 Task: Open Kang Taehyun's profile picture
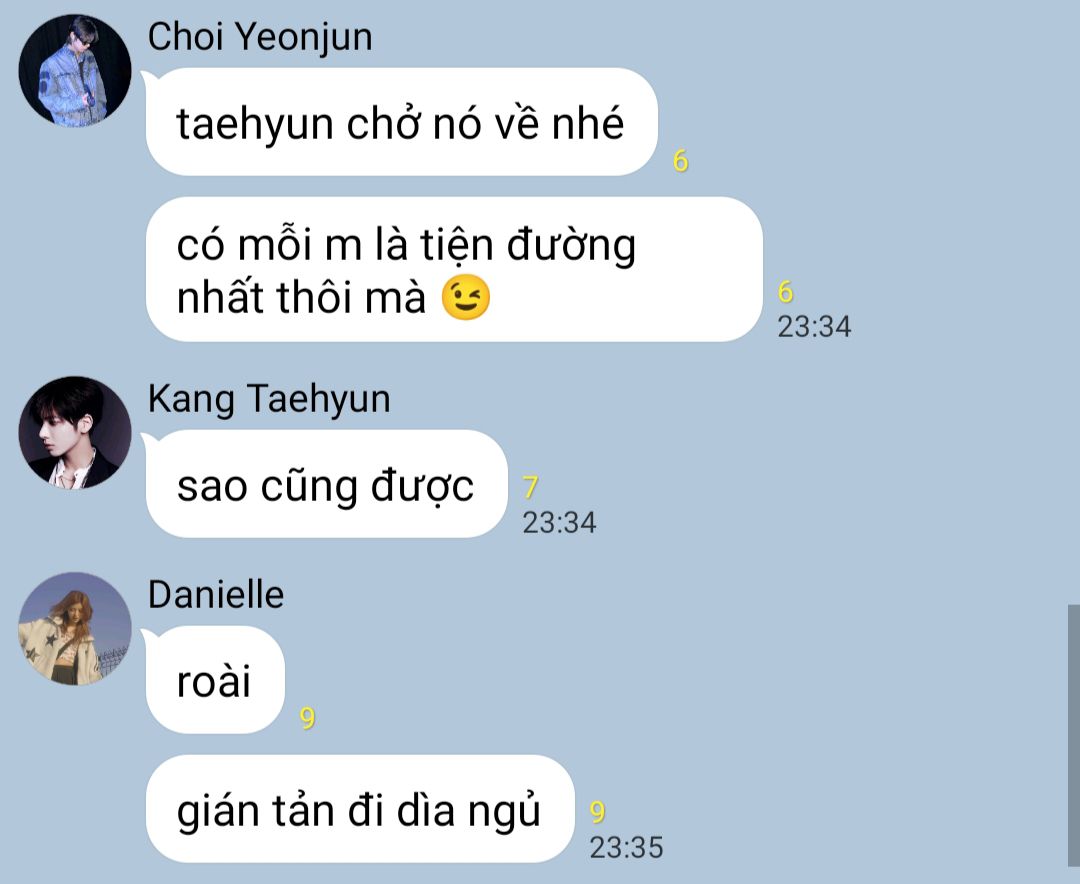pyautogui.click(x=74, y=433)
